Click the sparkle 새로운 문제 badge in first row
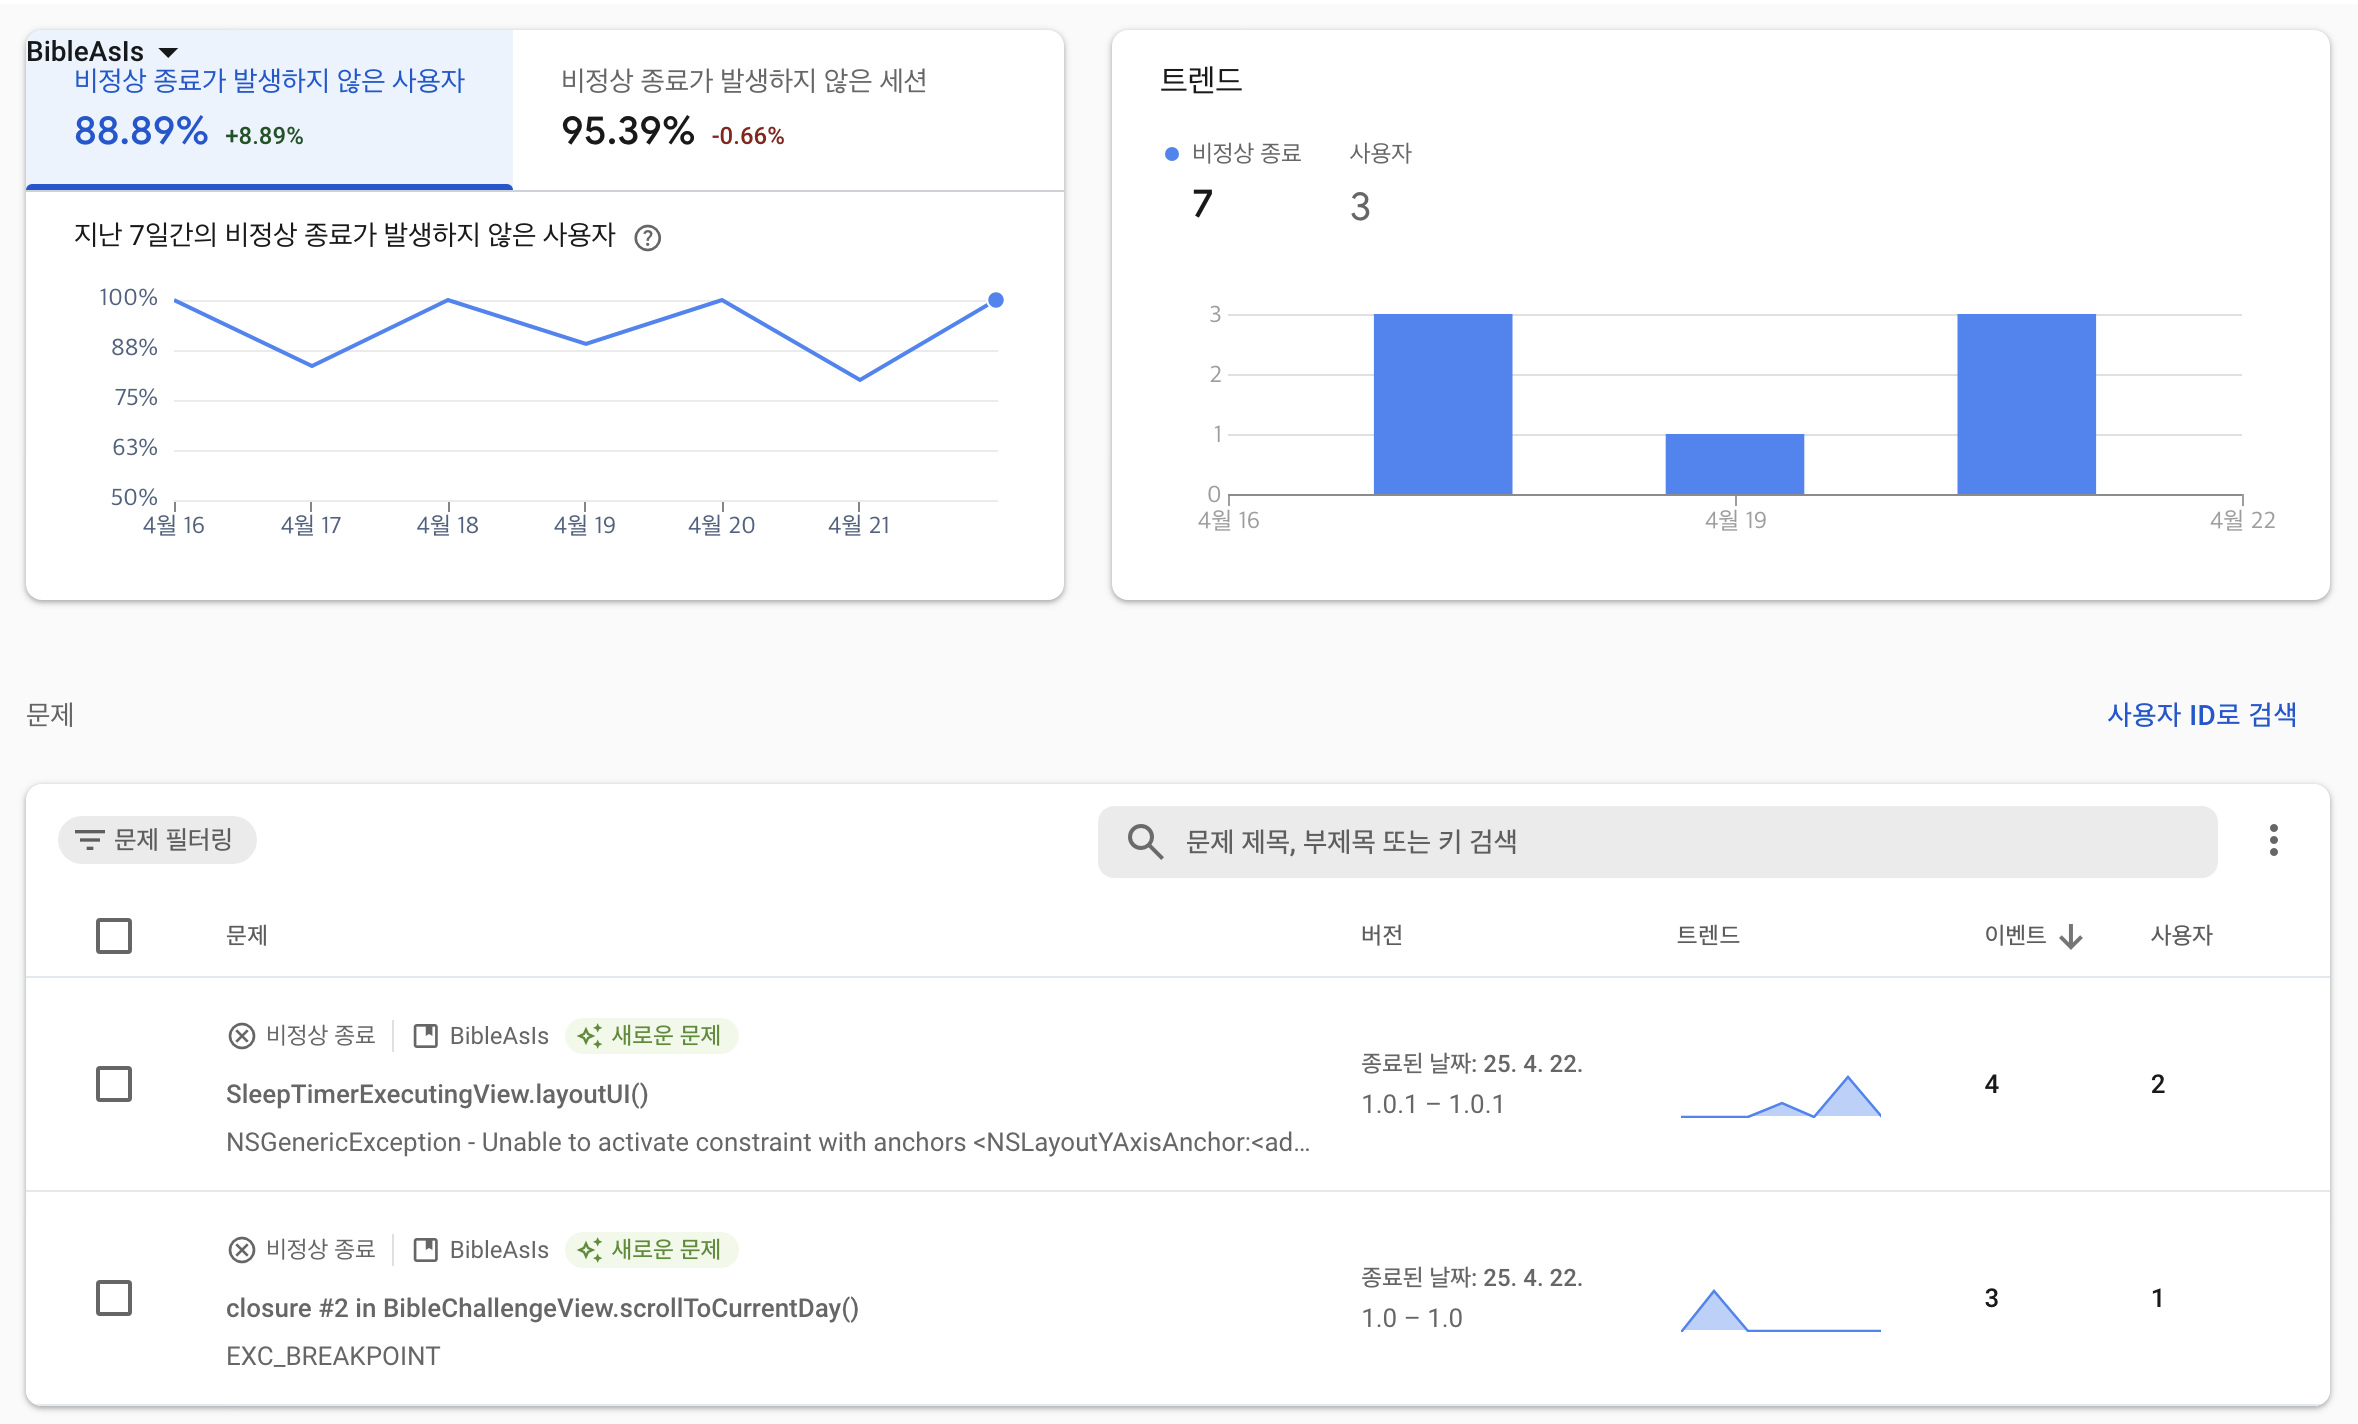 (x=652, y=1036)
